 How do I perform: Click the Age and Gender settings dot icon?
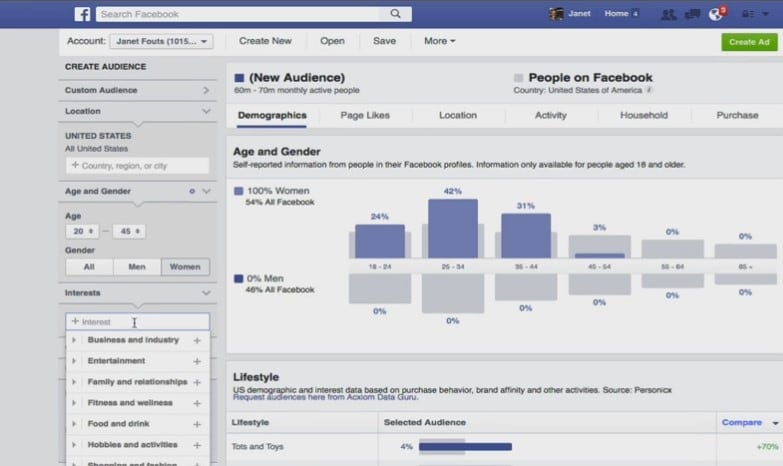tap(192, 191)
